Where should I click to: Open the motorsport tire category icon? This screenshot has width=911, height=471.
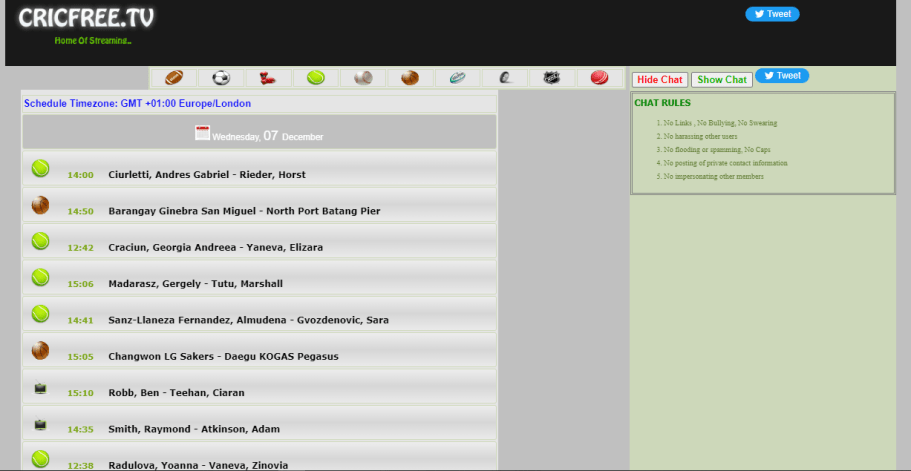pos(505,78)
